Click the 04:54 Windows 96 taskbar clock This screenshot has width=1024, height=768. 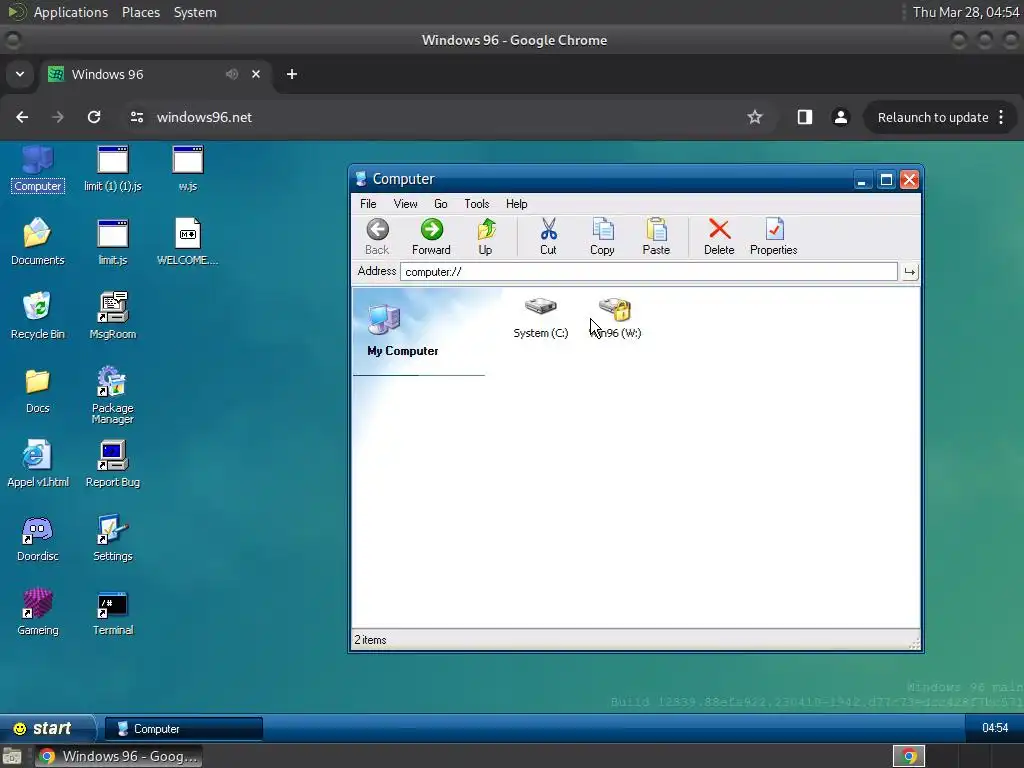tap(995, 728)
